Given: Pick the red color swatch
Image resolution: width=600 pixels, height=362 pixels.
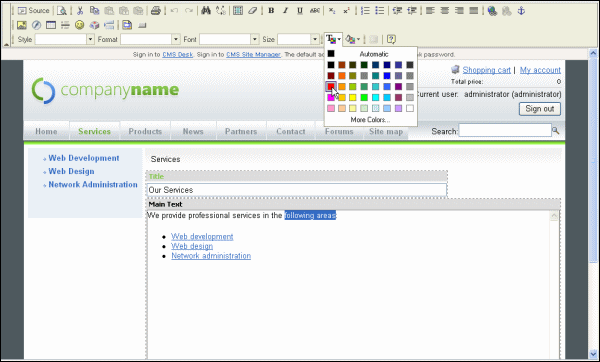Looking at the screenshot, I should [x=331, y=86].
